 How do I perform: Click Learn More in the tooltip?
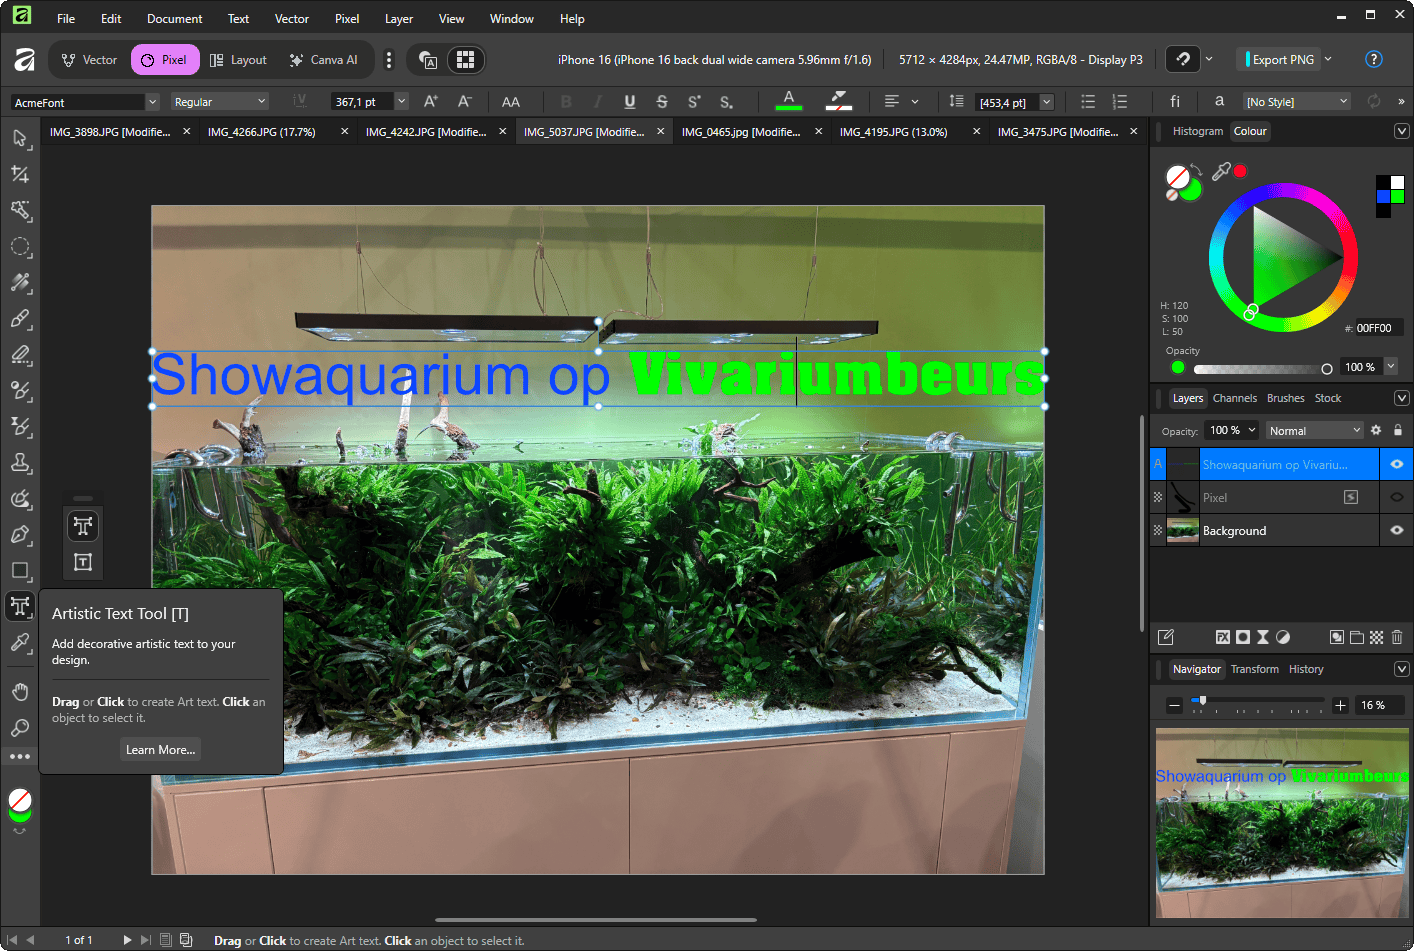(x=160, y=750)
